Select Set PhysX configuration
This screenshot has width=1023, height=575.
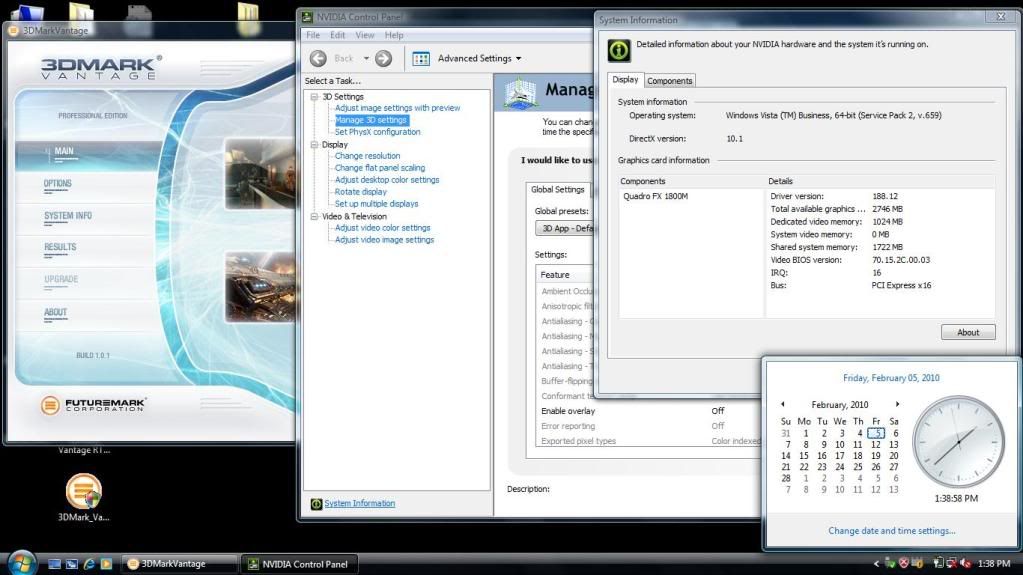coord(377,132)
